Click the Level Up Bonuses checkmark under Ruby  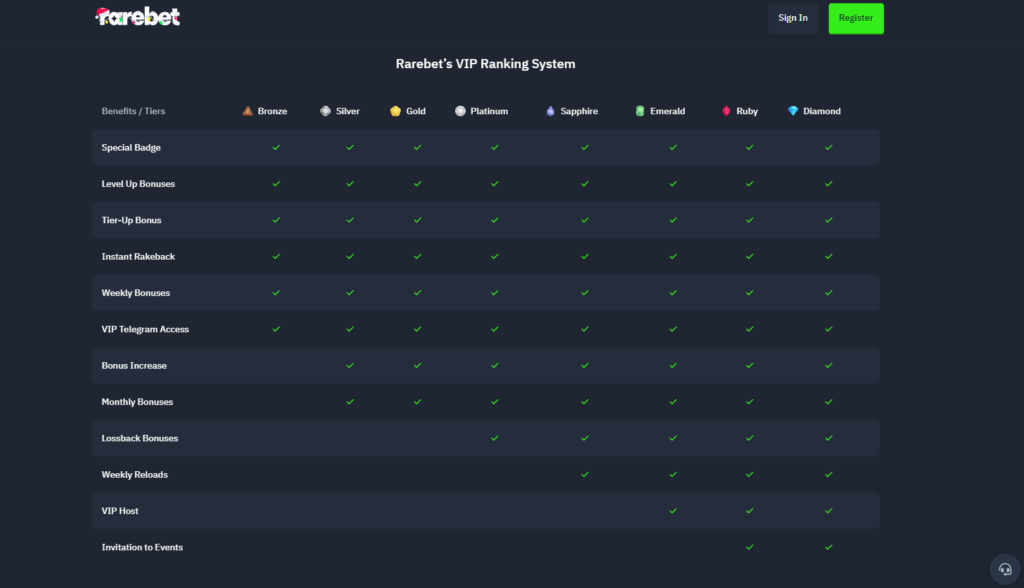point(749,184)
